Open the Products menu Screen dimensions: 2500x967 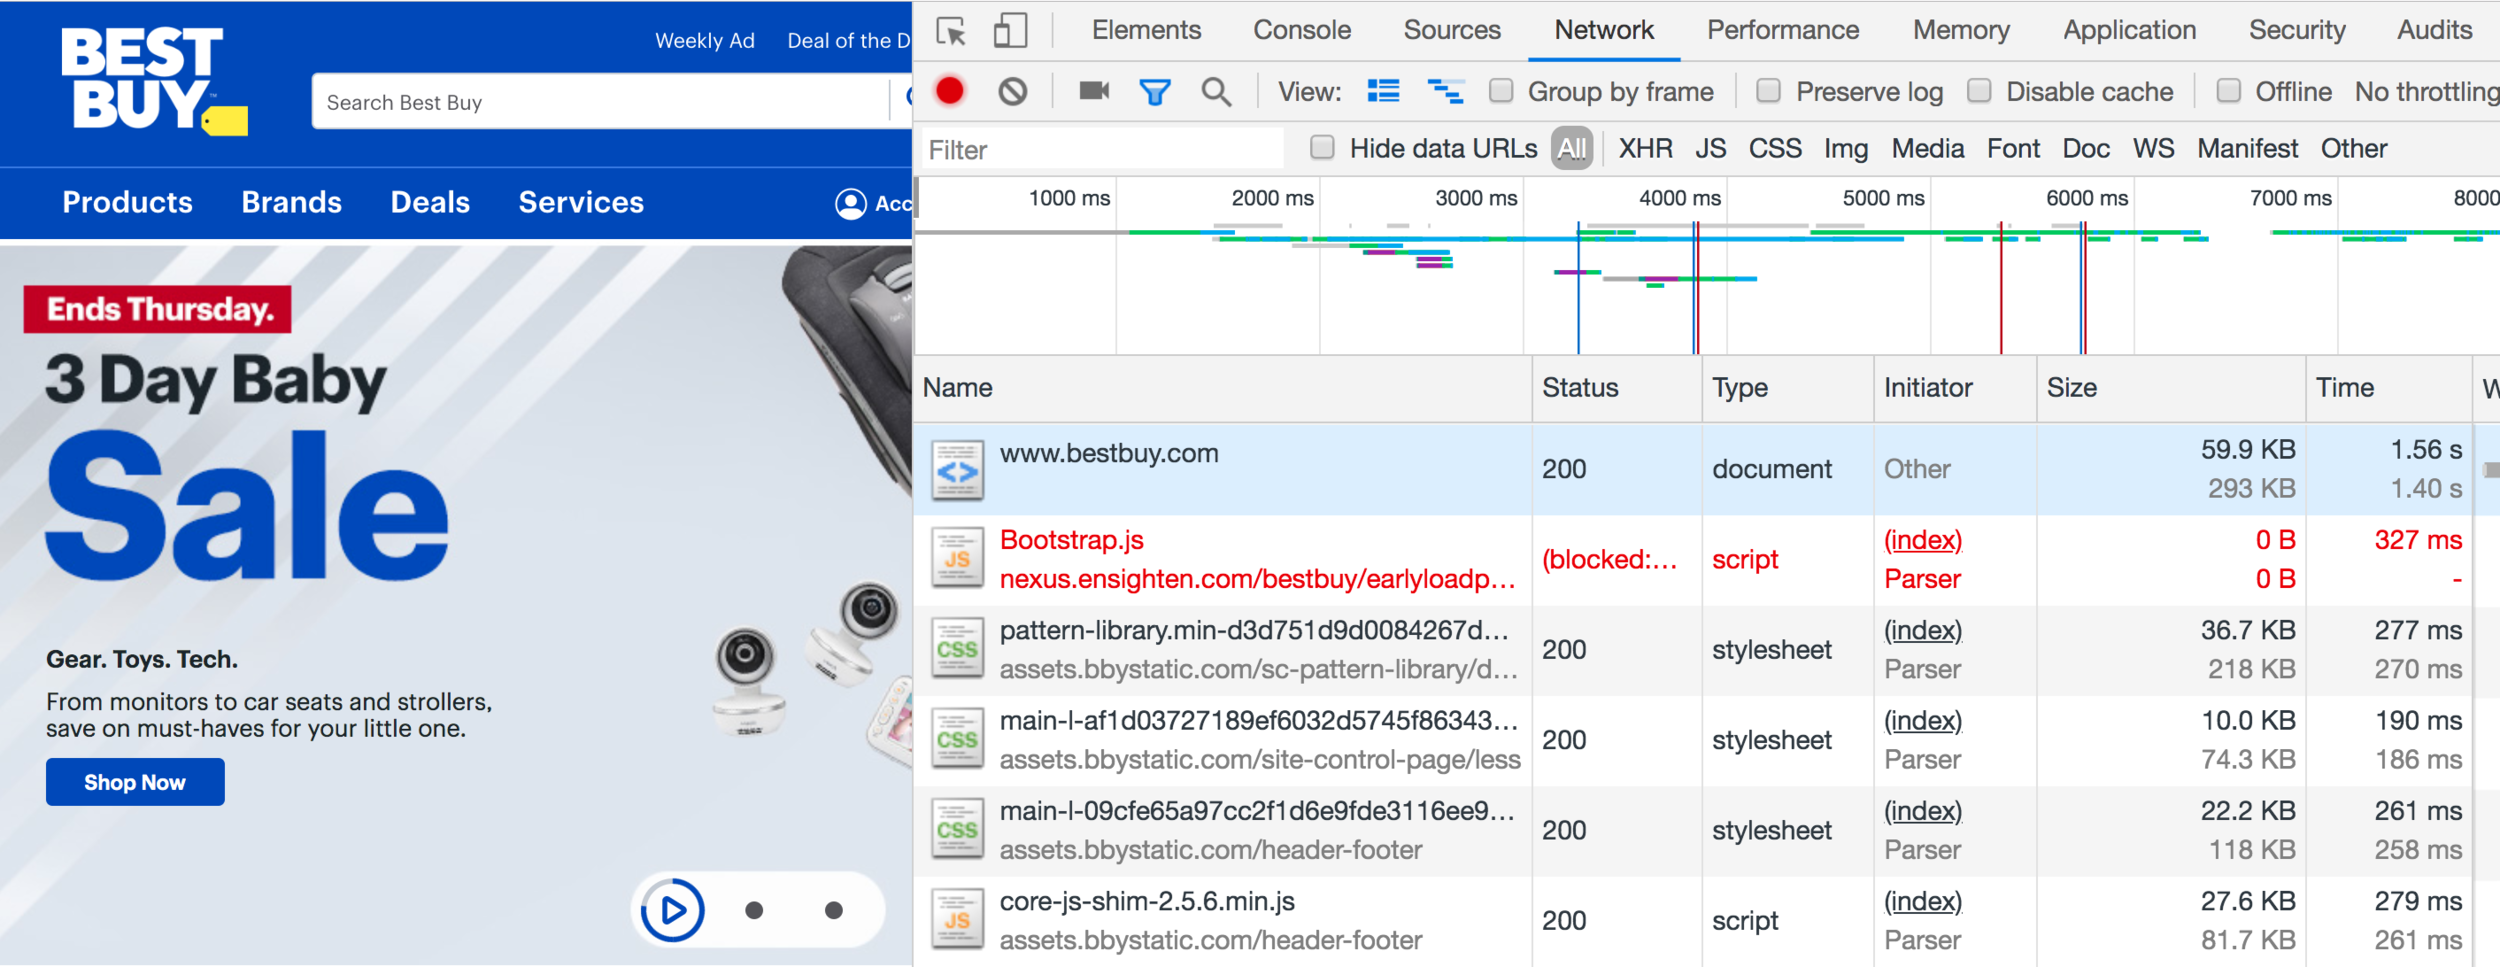(127, 203)
